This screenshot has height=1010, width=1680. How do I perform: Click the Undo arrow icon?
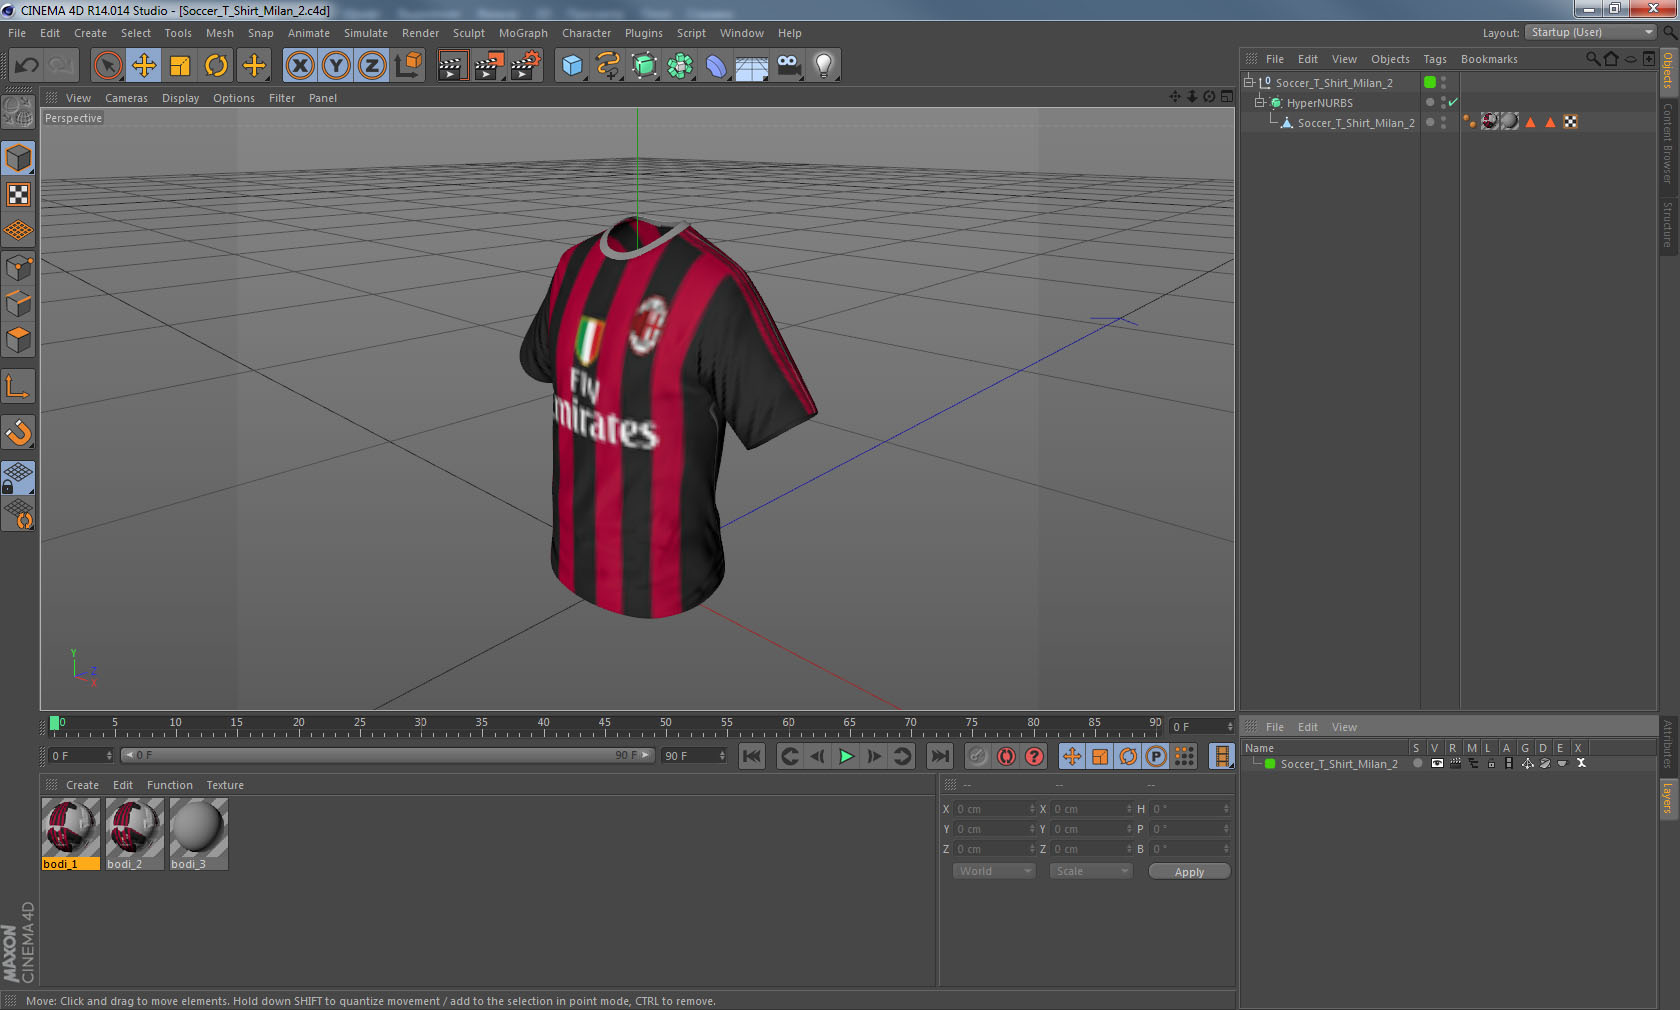(x=27, y=66)
